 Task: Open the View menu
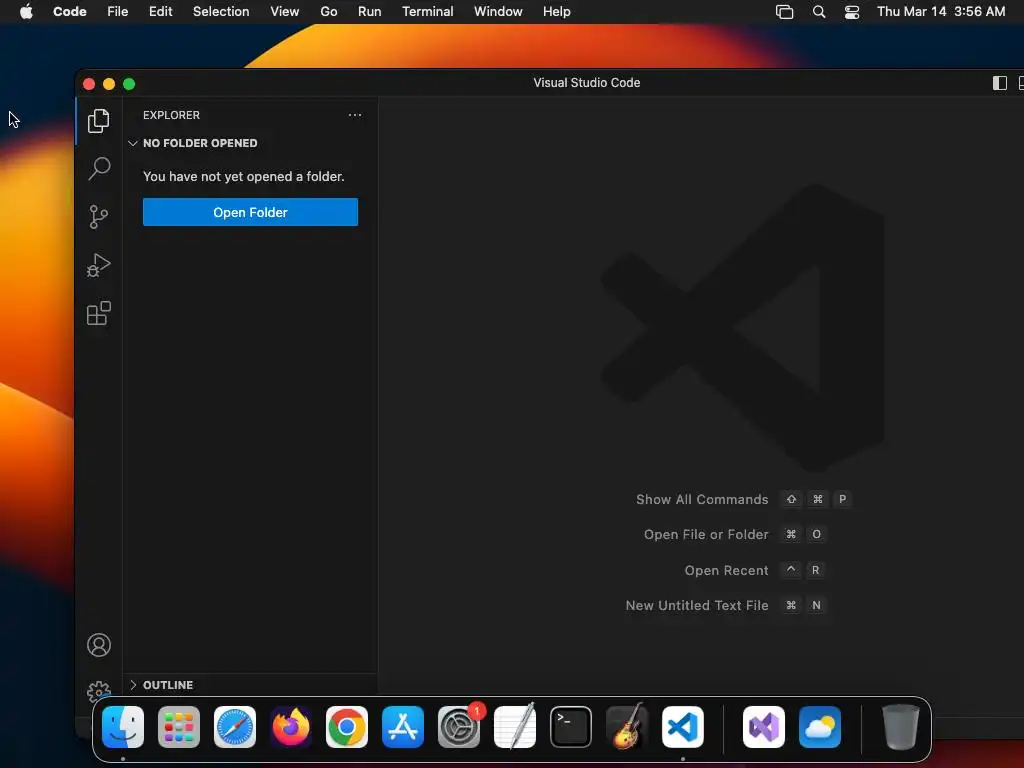(x=284, y=12)
